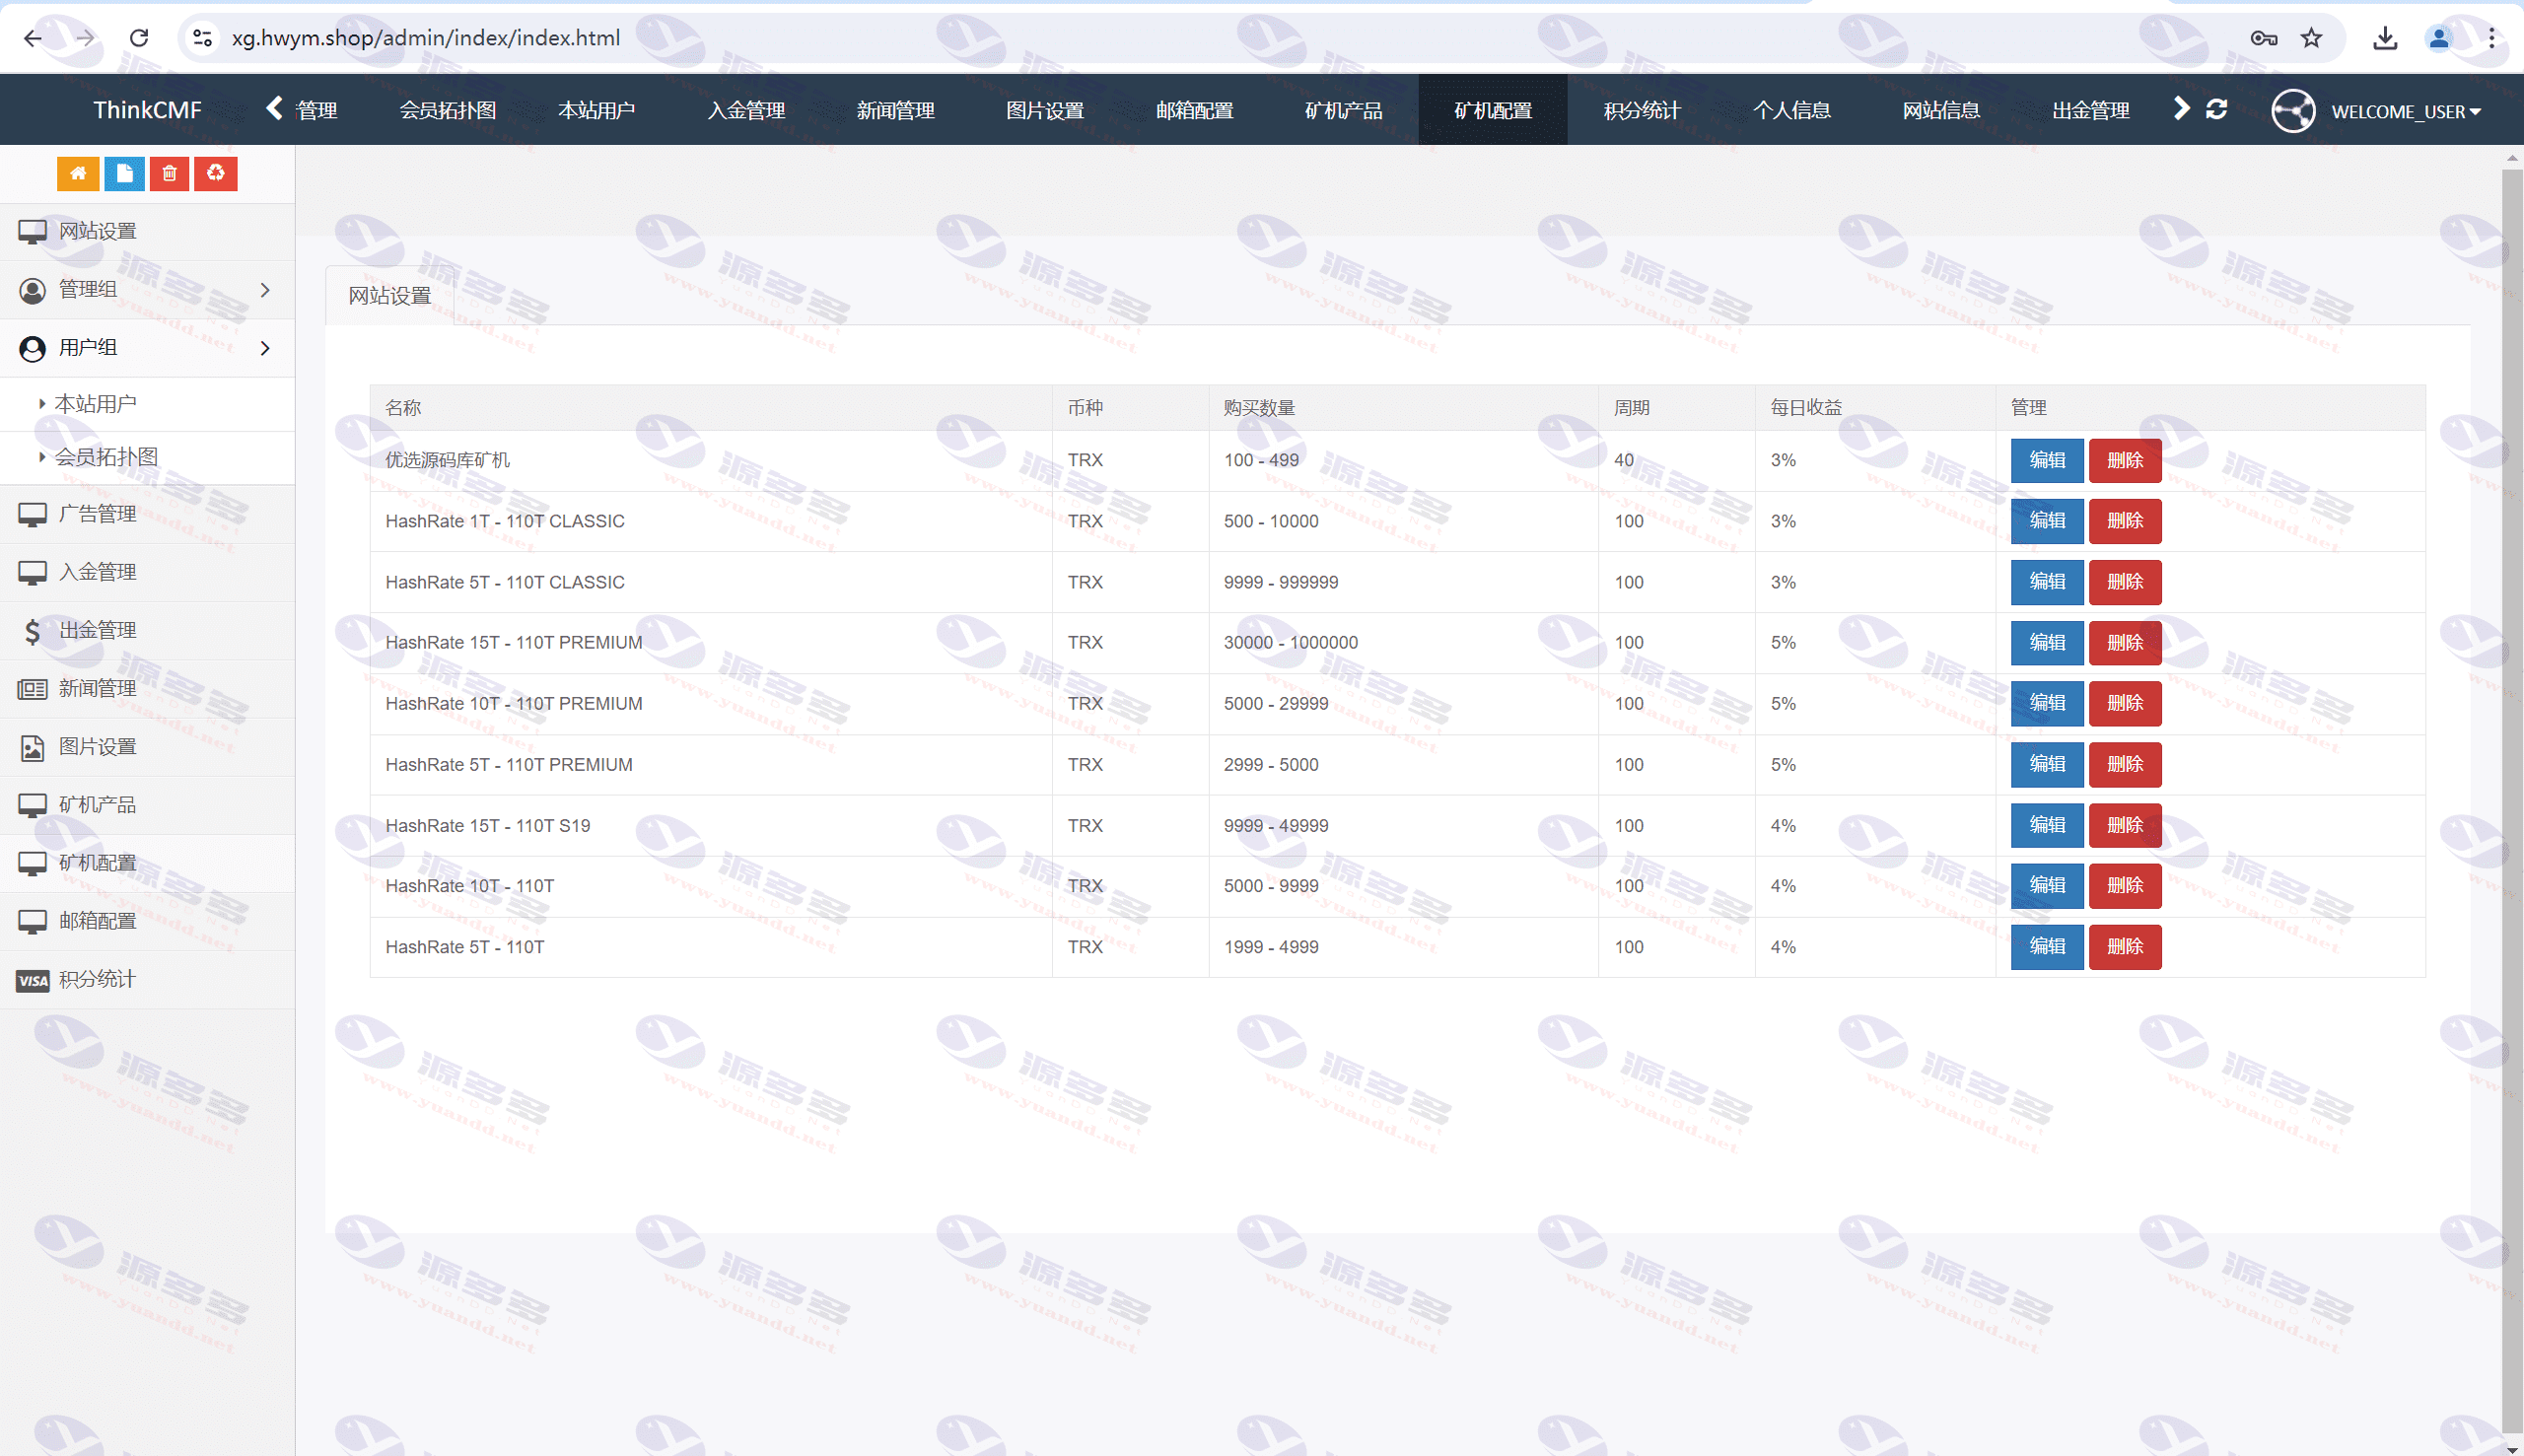Edit HashRate 15T - 110T PREMIUM row
The width and height of the screenshot is (2524, 1456).
coord(2047,642)
